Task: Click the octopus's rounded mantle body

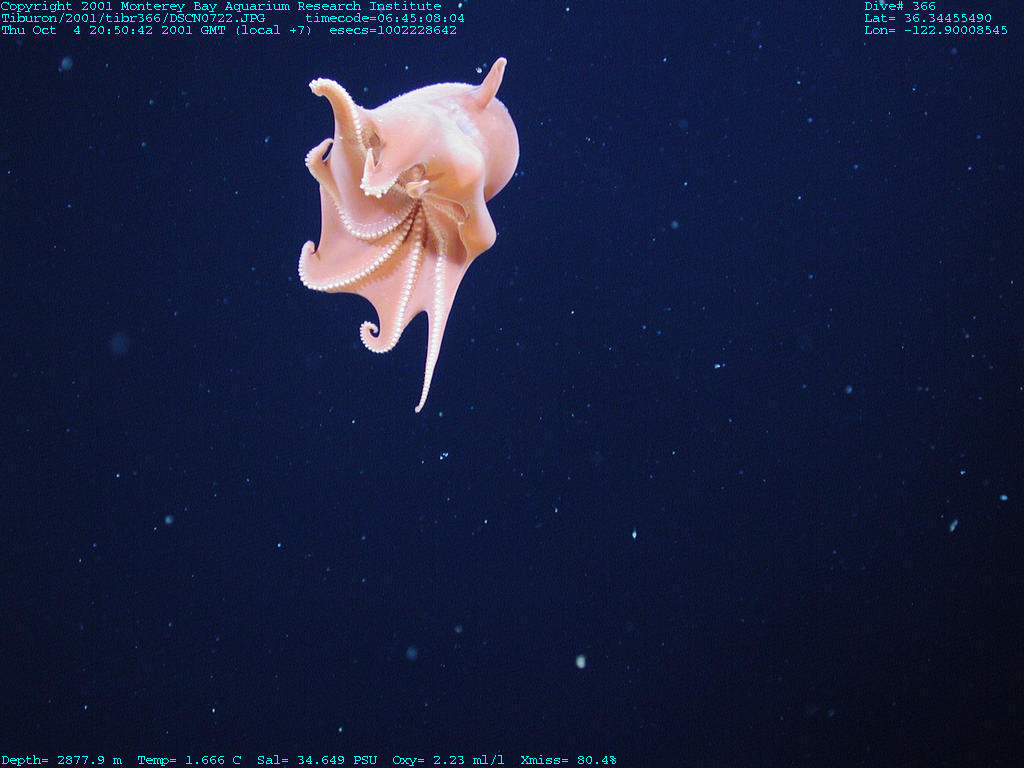Action: tap(470, 140)
